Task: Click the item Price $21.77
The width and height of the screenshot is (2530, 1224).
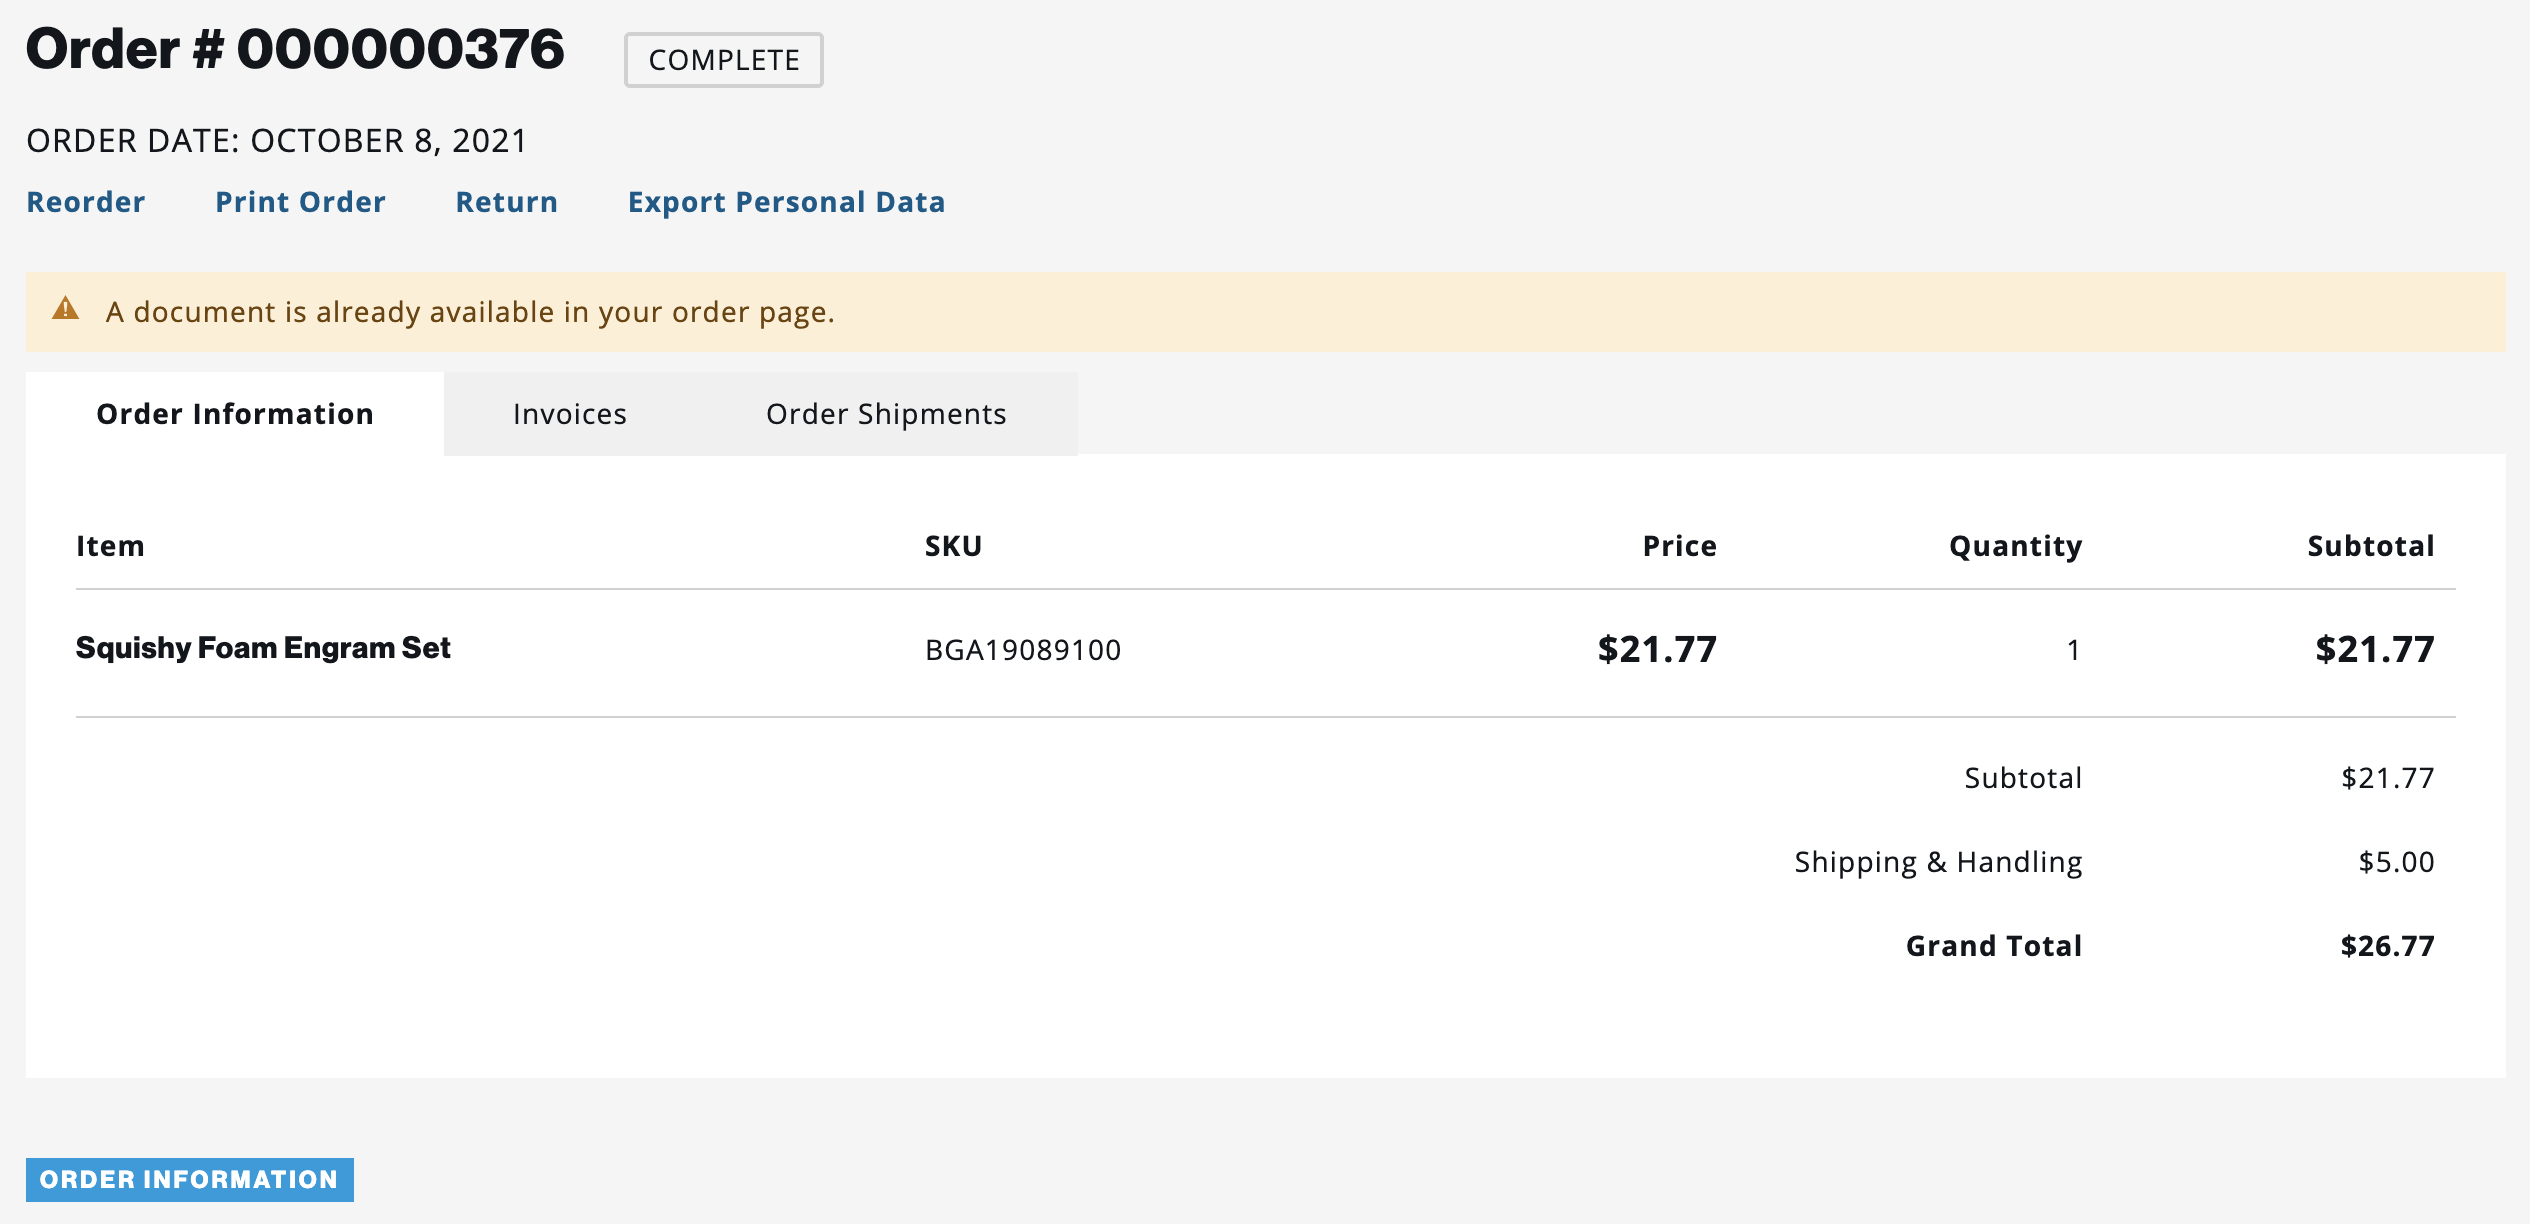Action: [x=1656, y=650]
